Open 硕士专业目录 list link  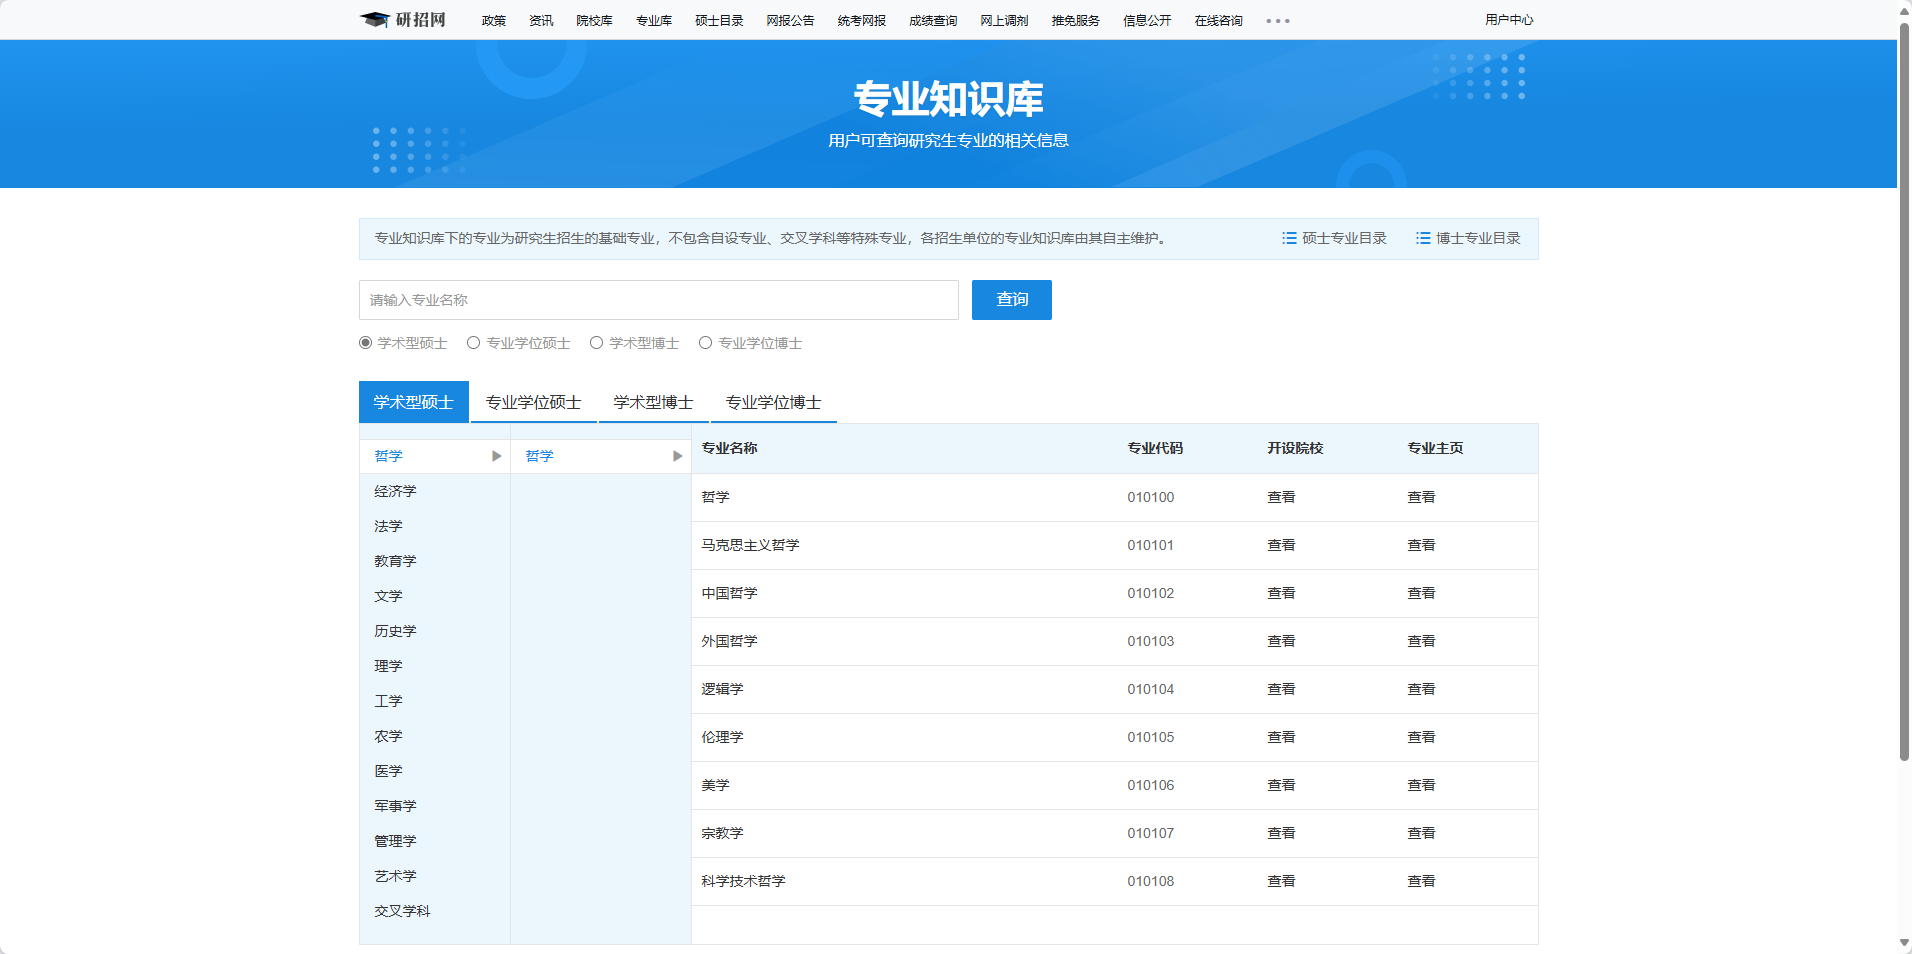[1335, 238]
